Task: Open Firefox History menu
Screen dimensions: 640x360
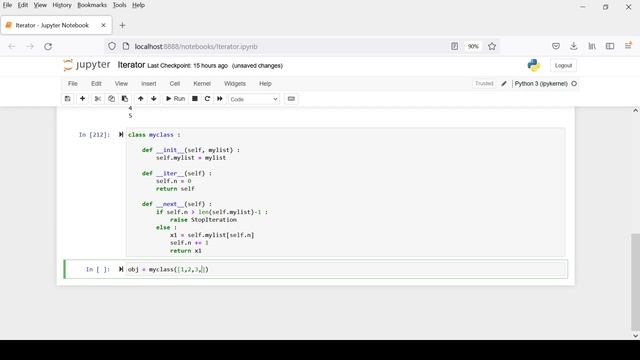Action: pos(62,5)
